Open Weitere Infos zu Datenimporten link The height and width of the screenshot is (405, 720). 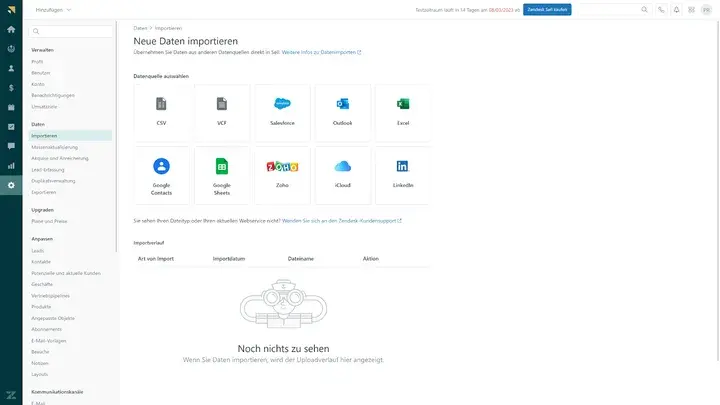tap(321, 52)
